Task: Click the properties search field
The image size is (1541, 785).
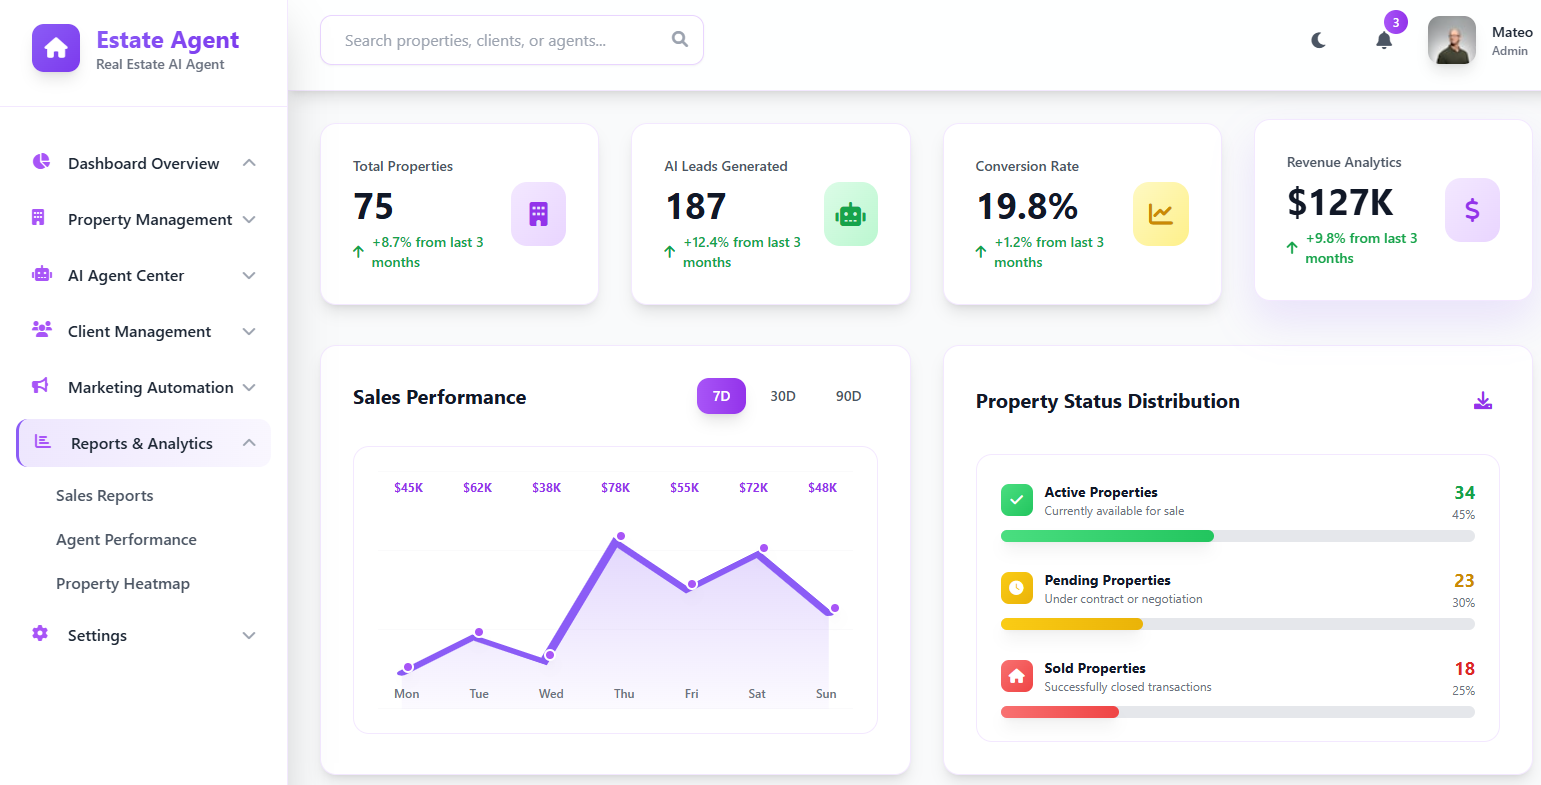Action: (x=511, y=40)
